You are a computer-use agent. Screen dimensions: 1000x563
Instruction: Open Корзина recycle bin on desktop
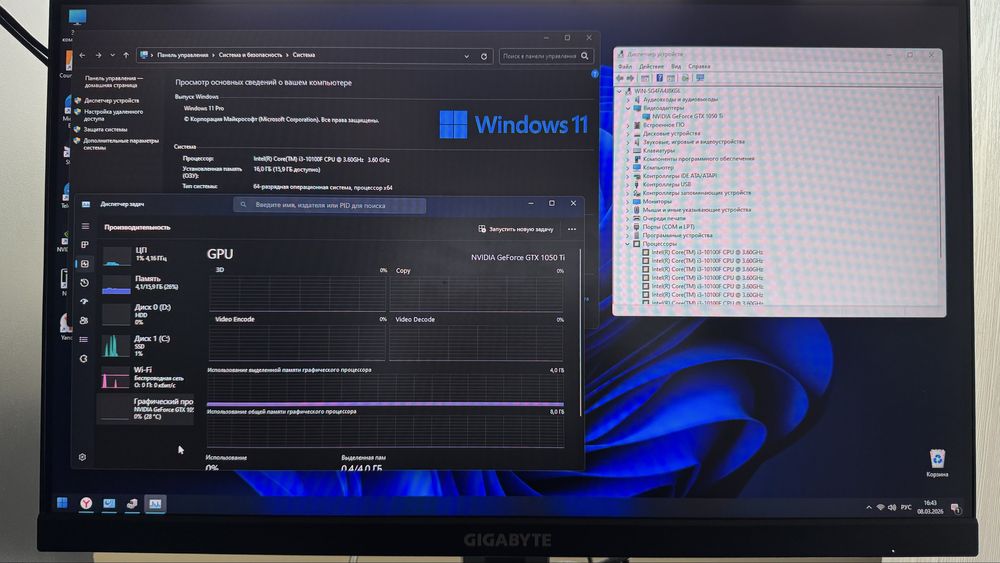click(x=937, y=463)
